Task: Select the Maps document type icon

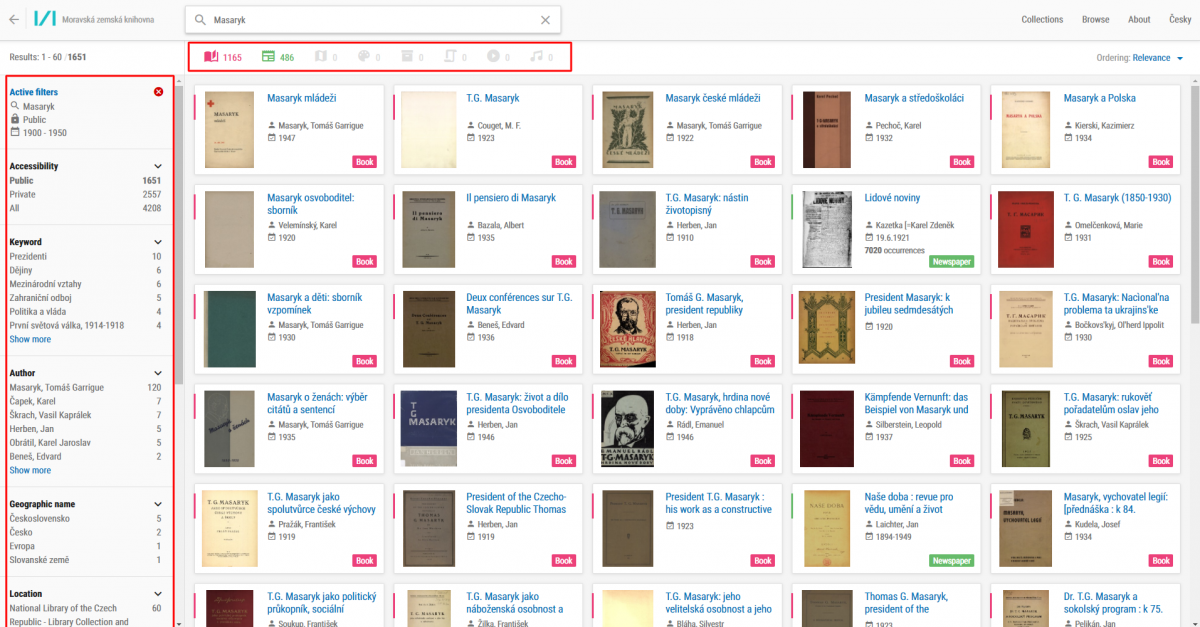Action: pyautogui.click(x=322, y=57)
